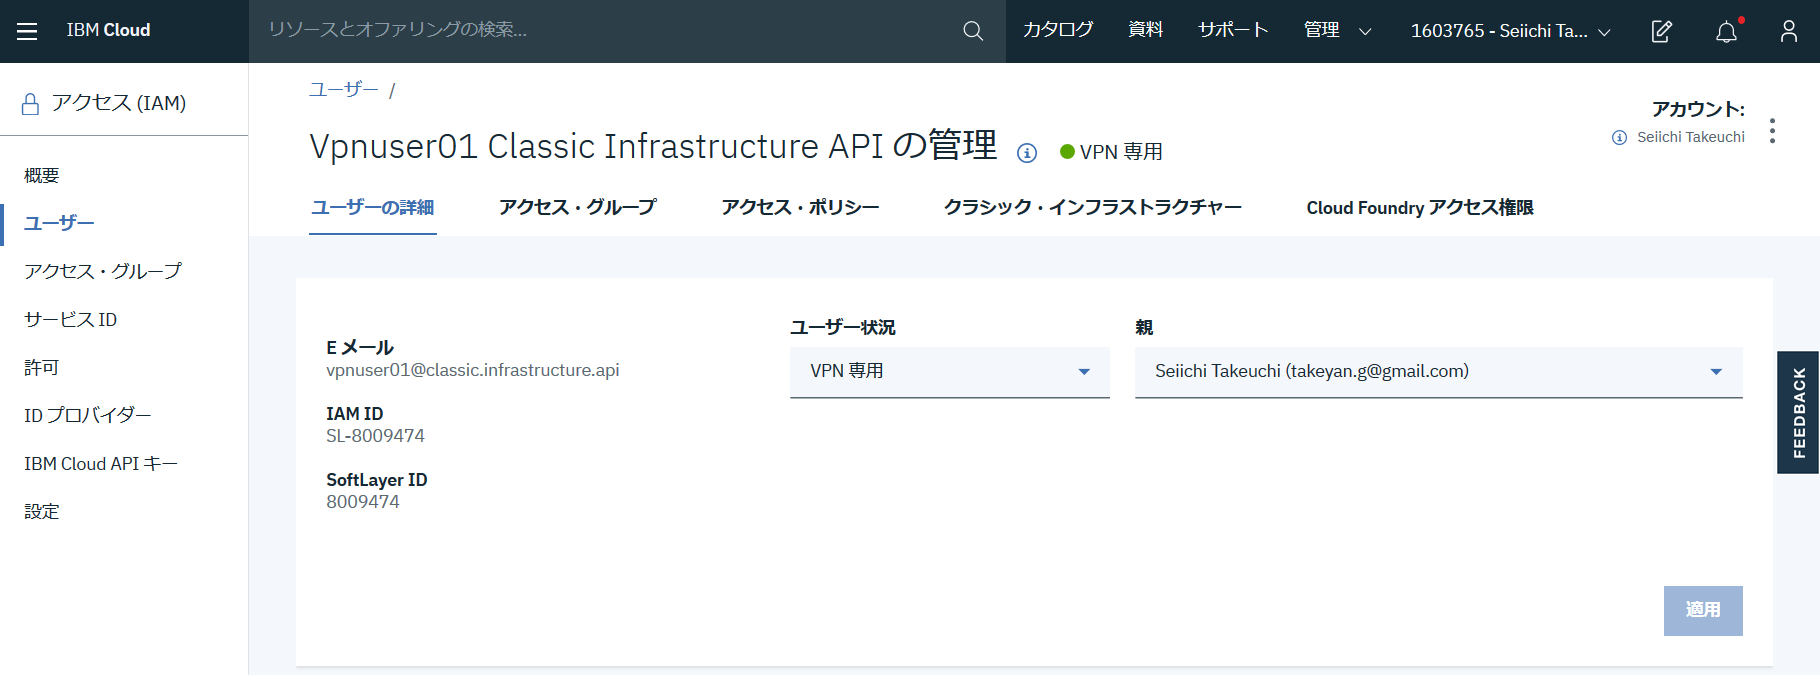Select ユーザー in the sidebar

(x=59, y=224)
